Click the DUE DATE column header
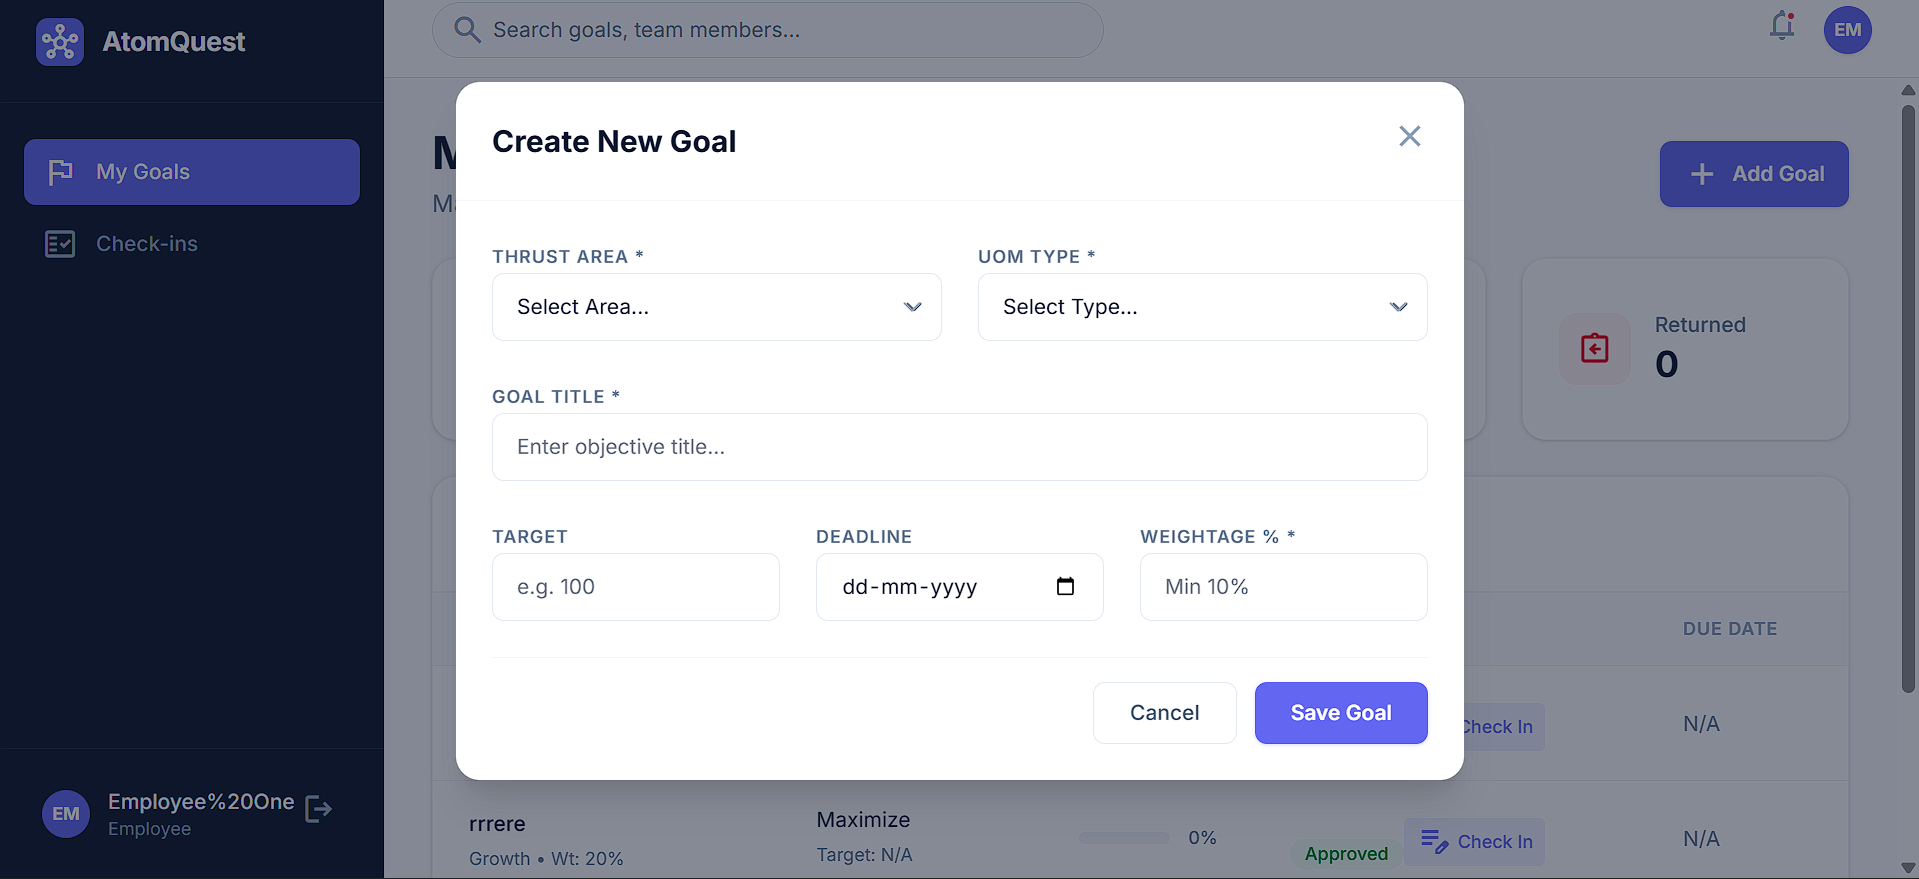 tap(1730, 629)
